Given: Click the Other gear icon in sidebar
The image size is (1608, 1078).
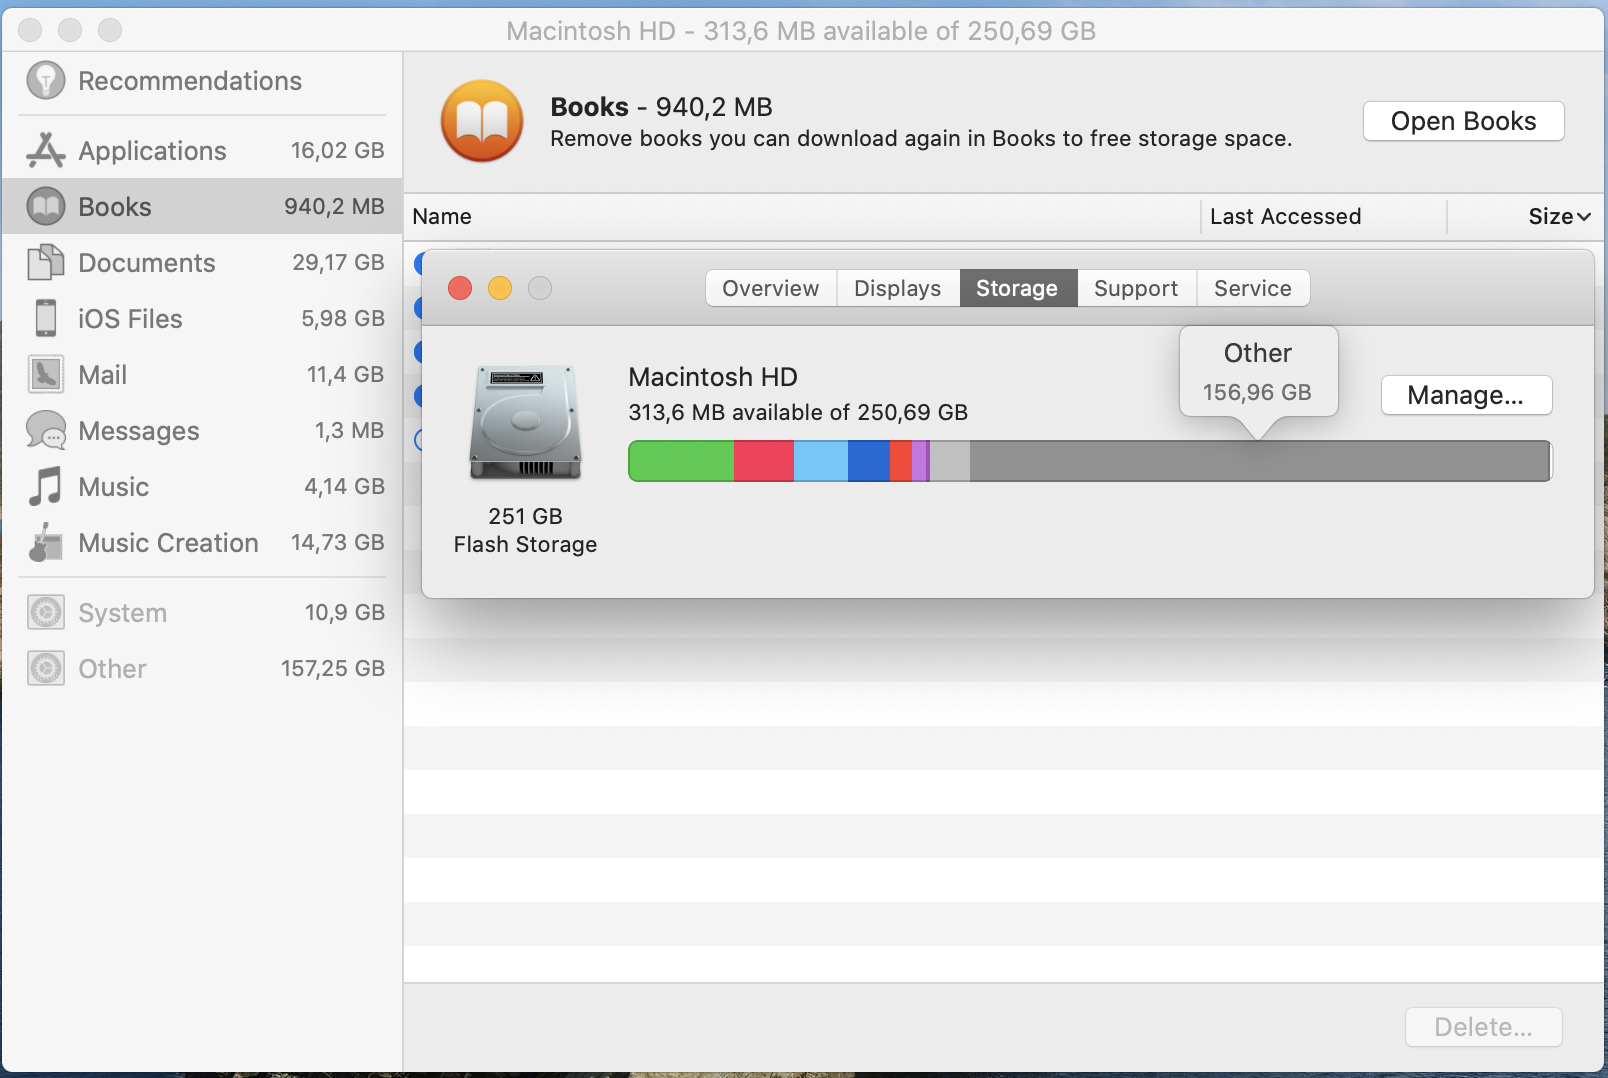Looking at the screenshot, I should (x=46, y=669).
